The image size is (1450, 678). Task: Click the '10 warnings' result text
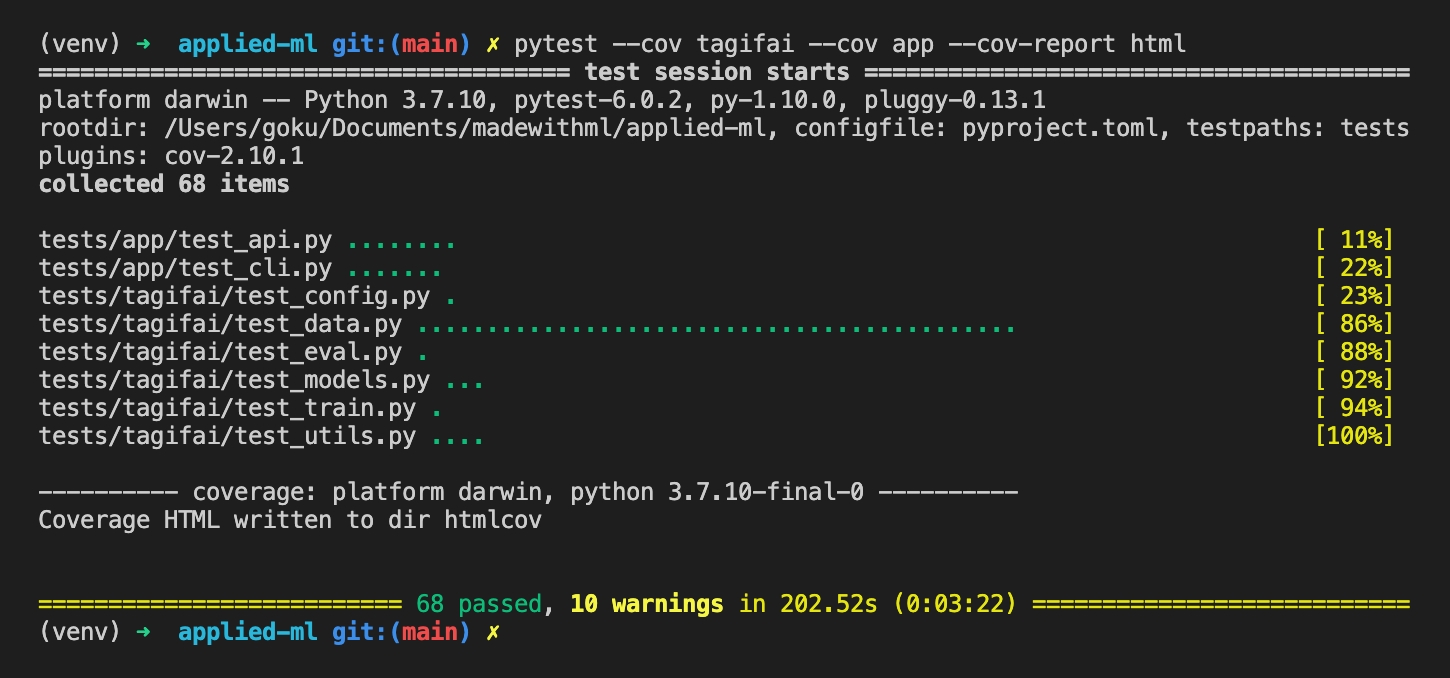tap(647, 604)
